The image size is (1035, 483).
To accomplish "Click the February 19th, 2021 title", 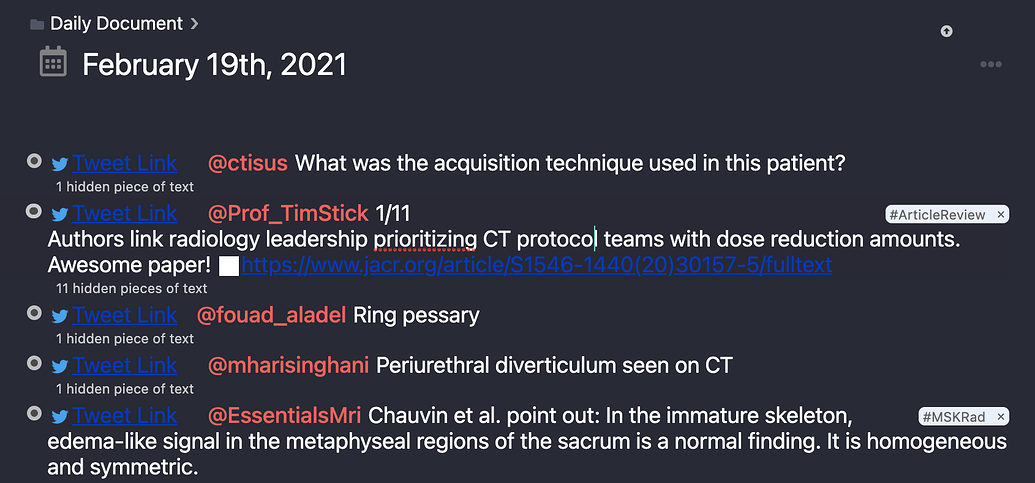I will point(214,65).
